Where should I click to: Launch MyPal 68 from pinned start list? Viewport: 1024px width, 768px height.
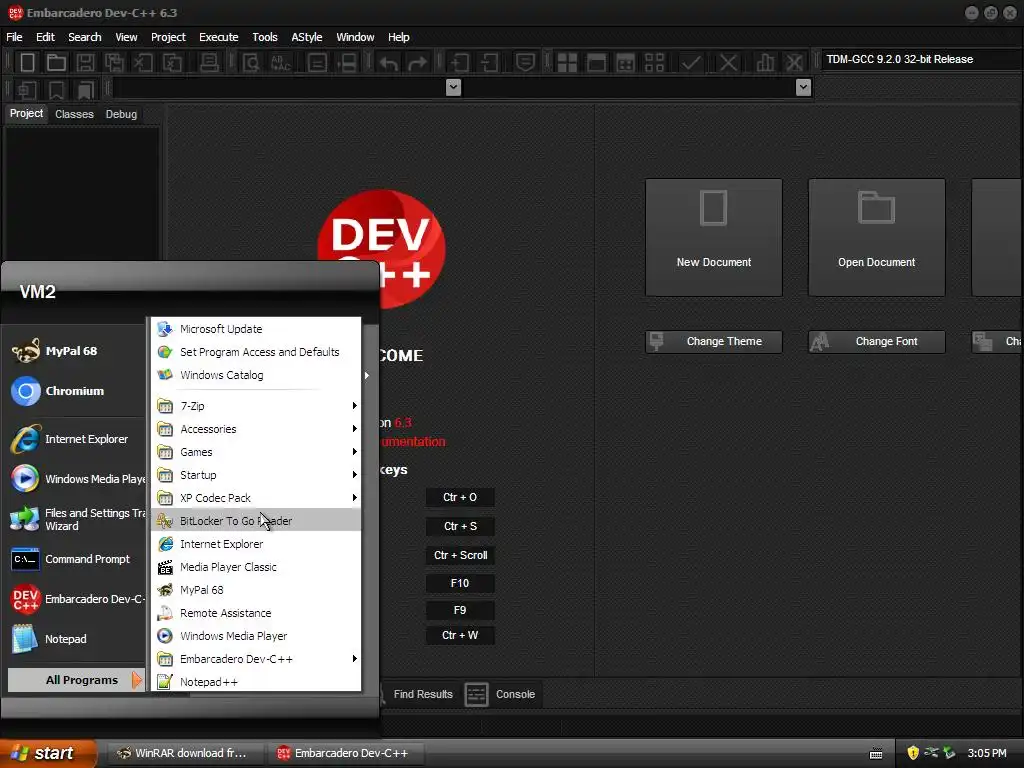[72, 351]
